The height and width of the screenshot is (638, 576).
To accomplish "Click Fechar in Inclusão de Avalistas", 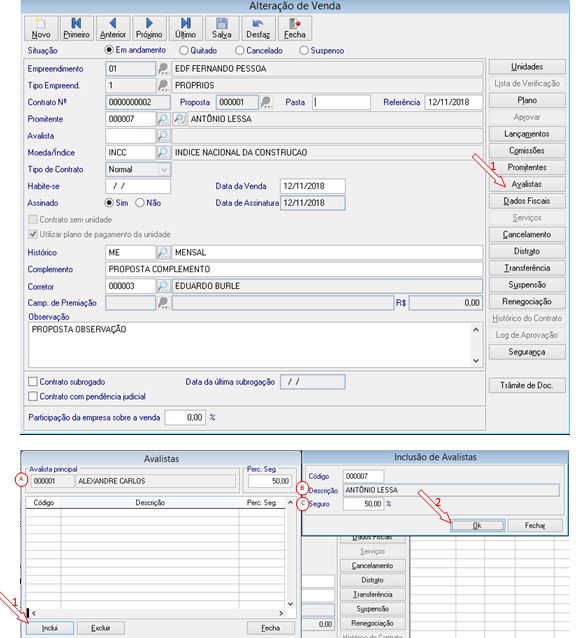I will tap(535, 525).
